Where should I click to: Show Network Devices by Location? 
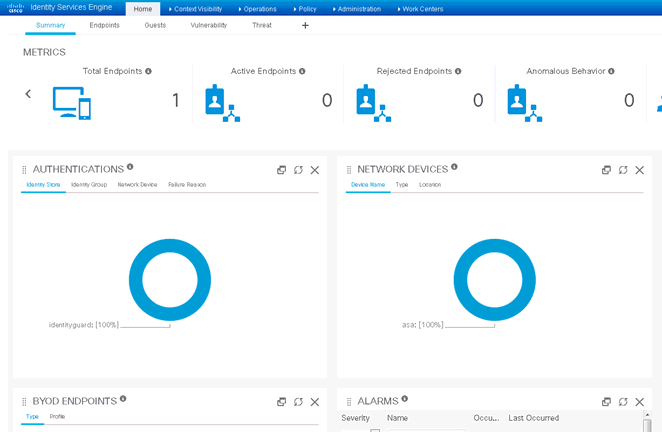click(x=430, y=185)
